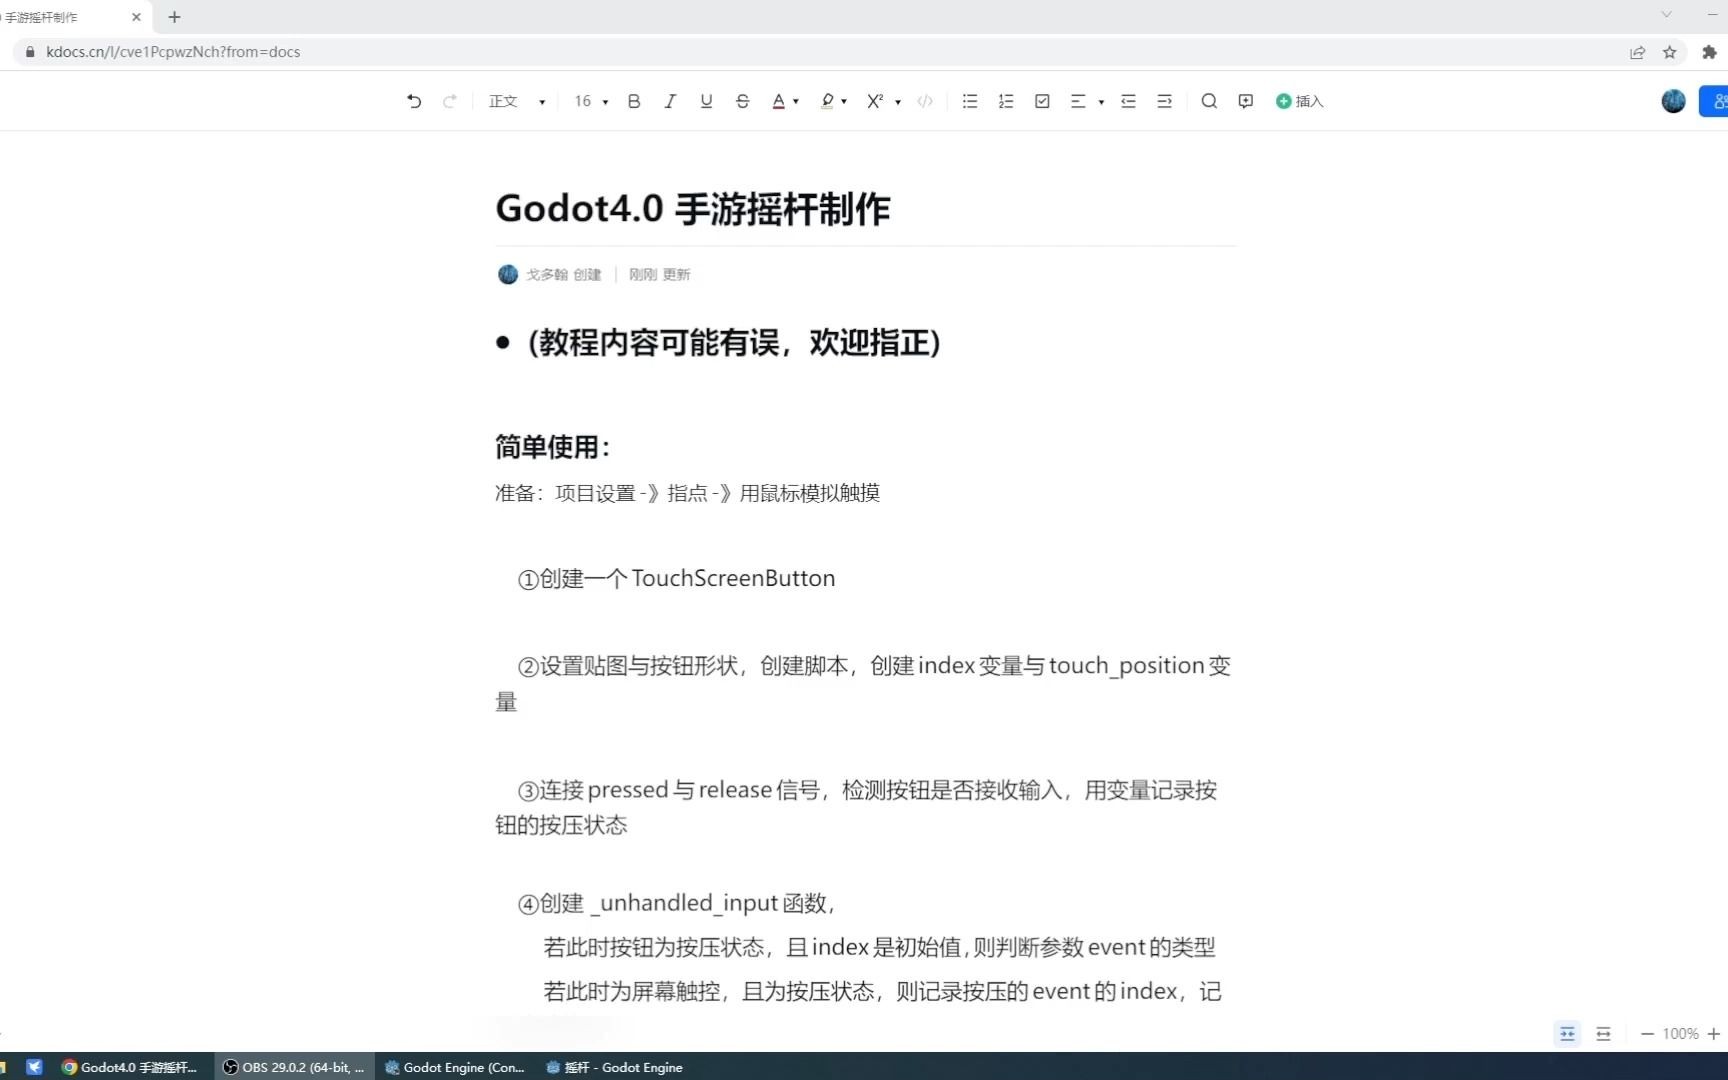The height and width of the screenshot is (1080, 1728).
Task: Expand the font color dropdown arrow
Action: [x=796, y=102]
